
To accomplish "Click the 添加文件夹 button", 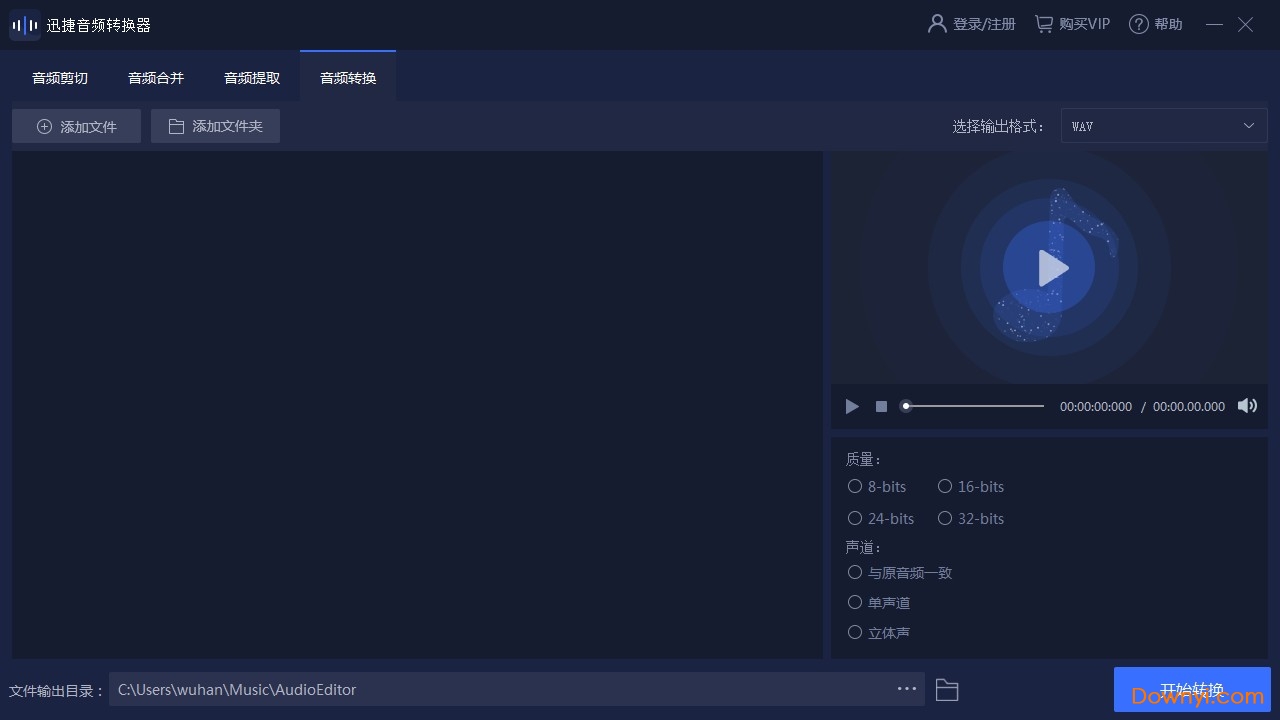I will pyautogui.click(x=215, y=126).
